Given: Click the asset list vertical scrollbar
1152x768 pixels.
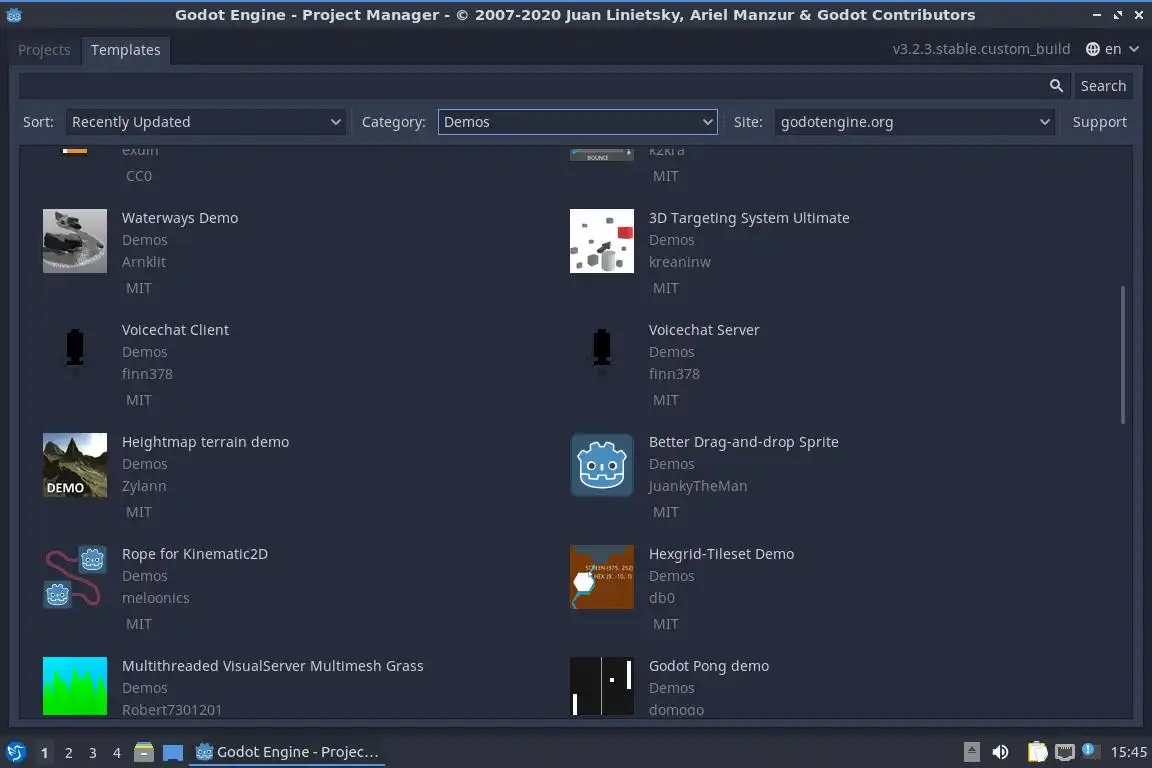Looking at the screenshot, I should pos(1123,355).
